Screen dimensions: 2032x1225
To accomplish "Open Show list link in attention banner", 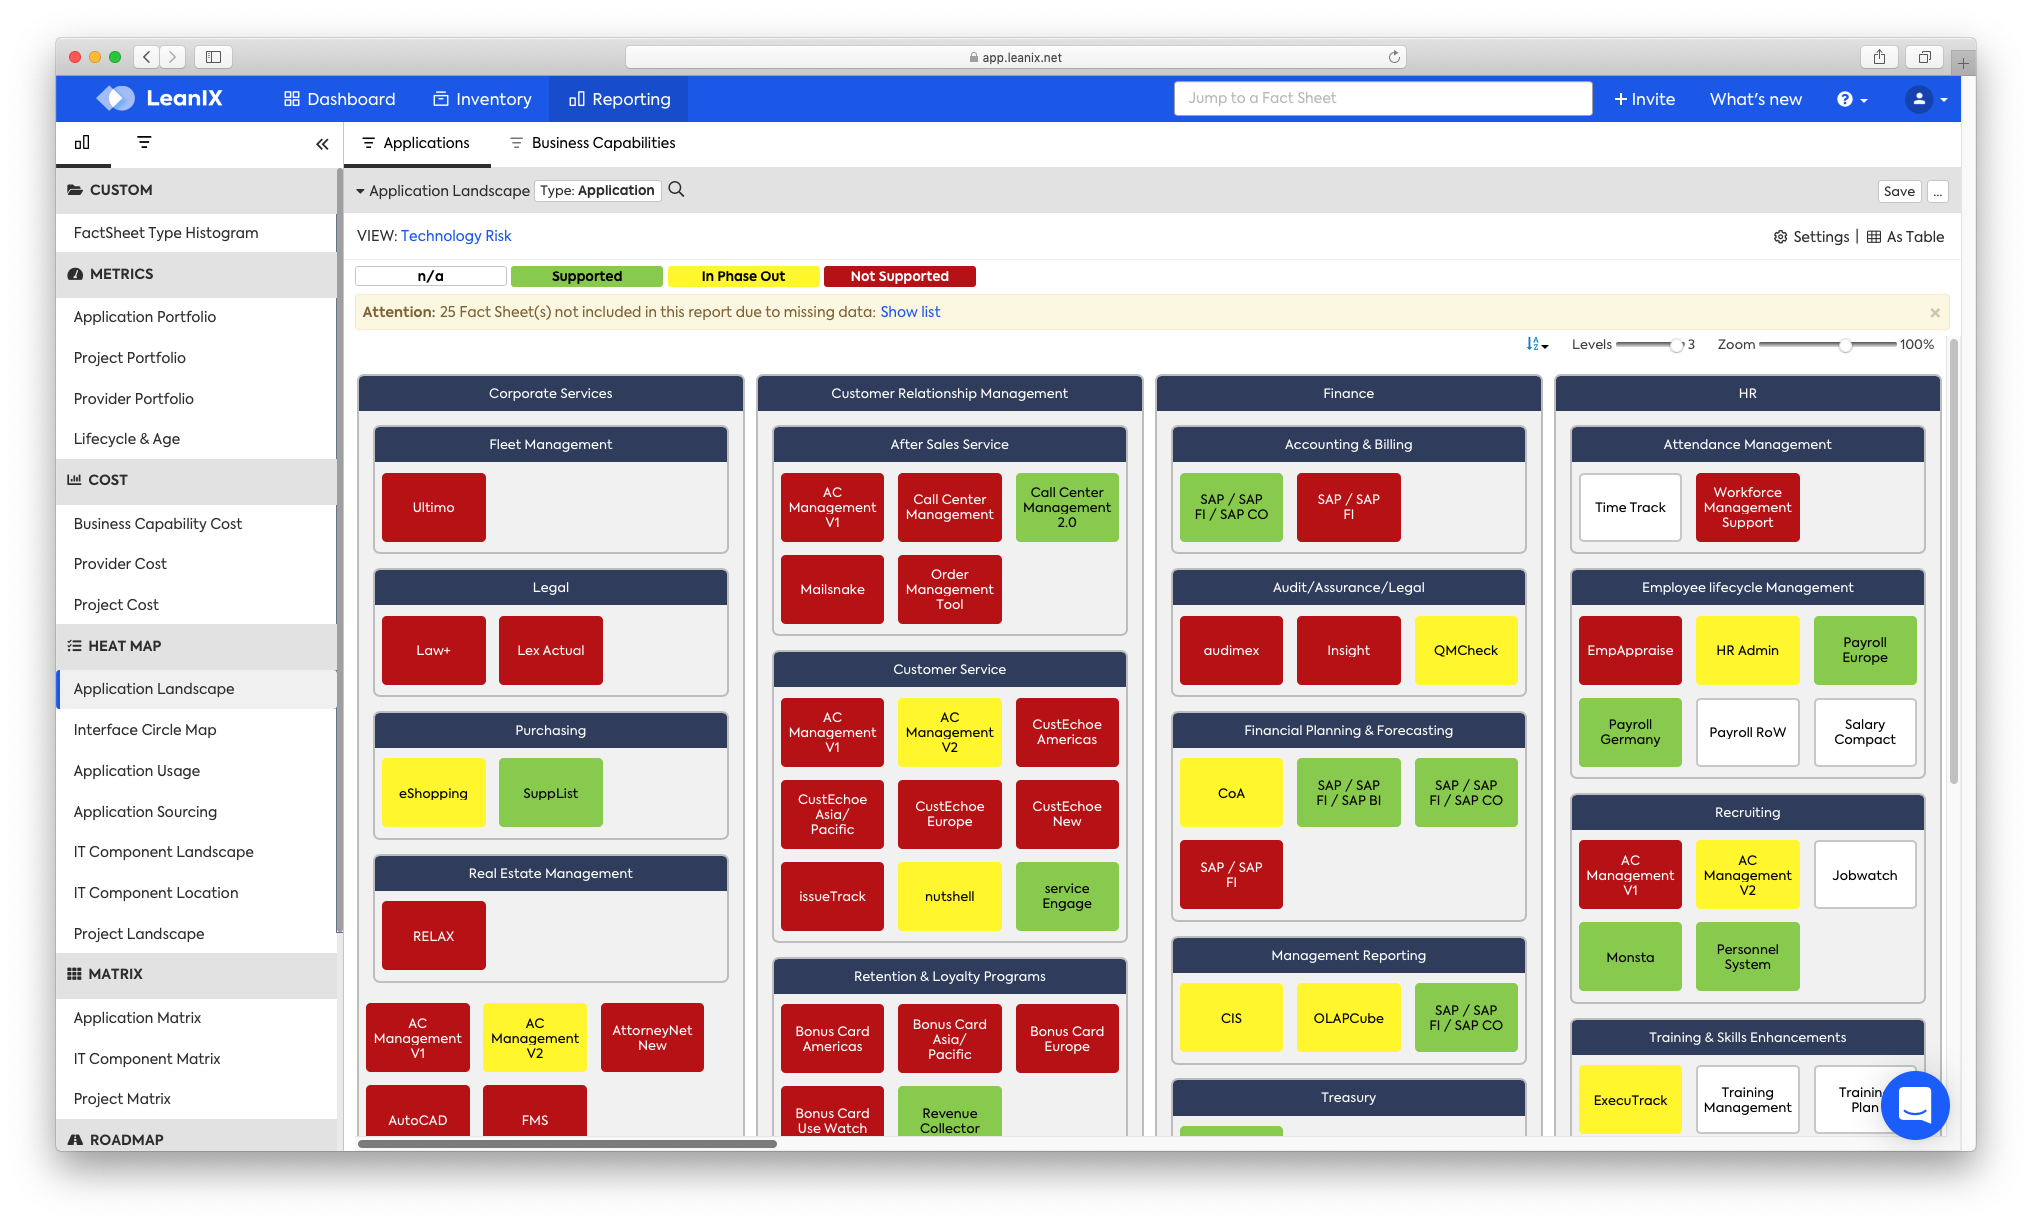I will [909, 311].
